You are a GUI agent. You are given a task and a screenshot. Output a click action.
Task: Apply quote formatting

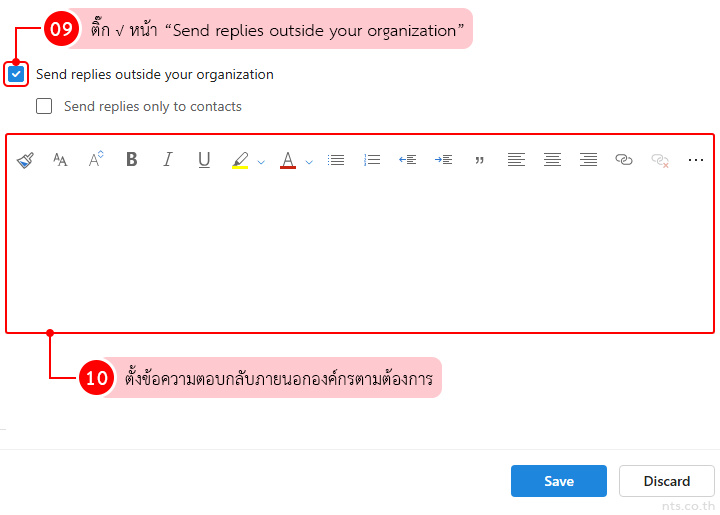click(479, 160)
